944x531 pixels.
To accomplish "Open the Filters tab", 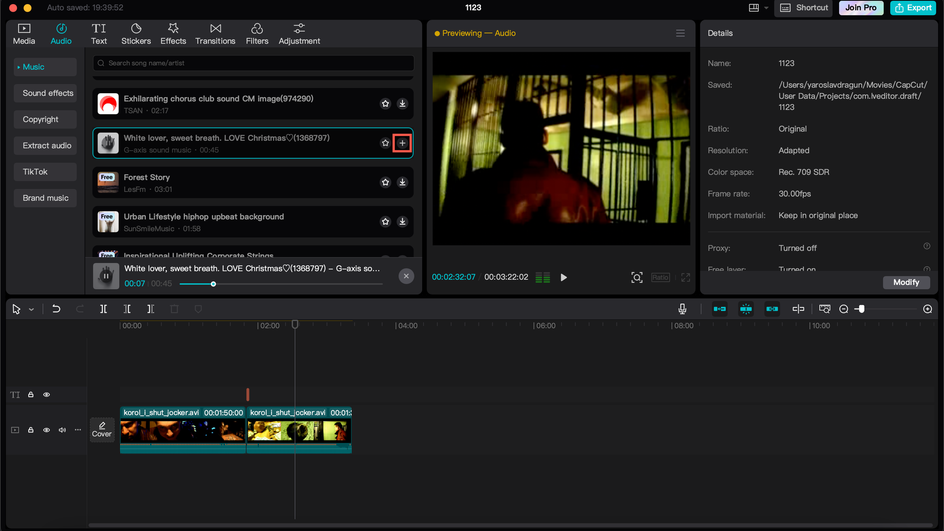I will click(x=257, y=34).
